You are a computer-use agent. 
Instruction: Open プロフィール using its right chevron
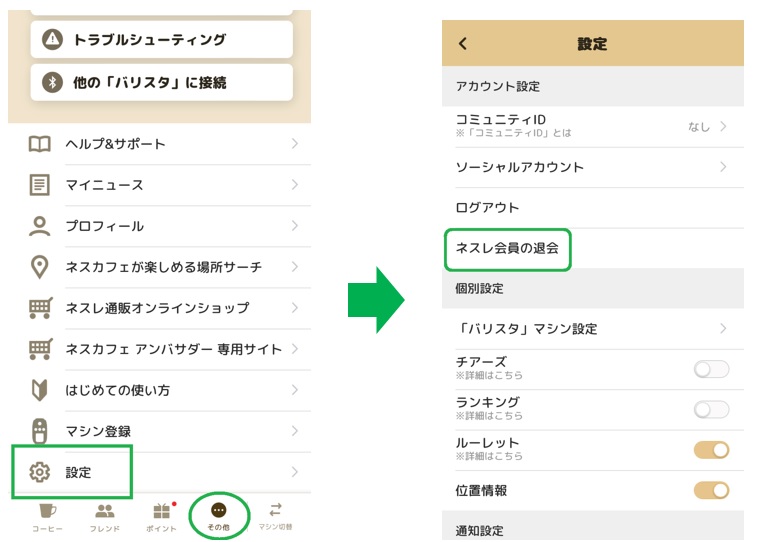coord(294,225)
